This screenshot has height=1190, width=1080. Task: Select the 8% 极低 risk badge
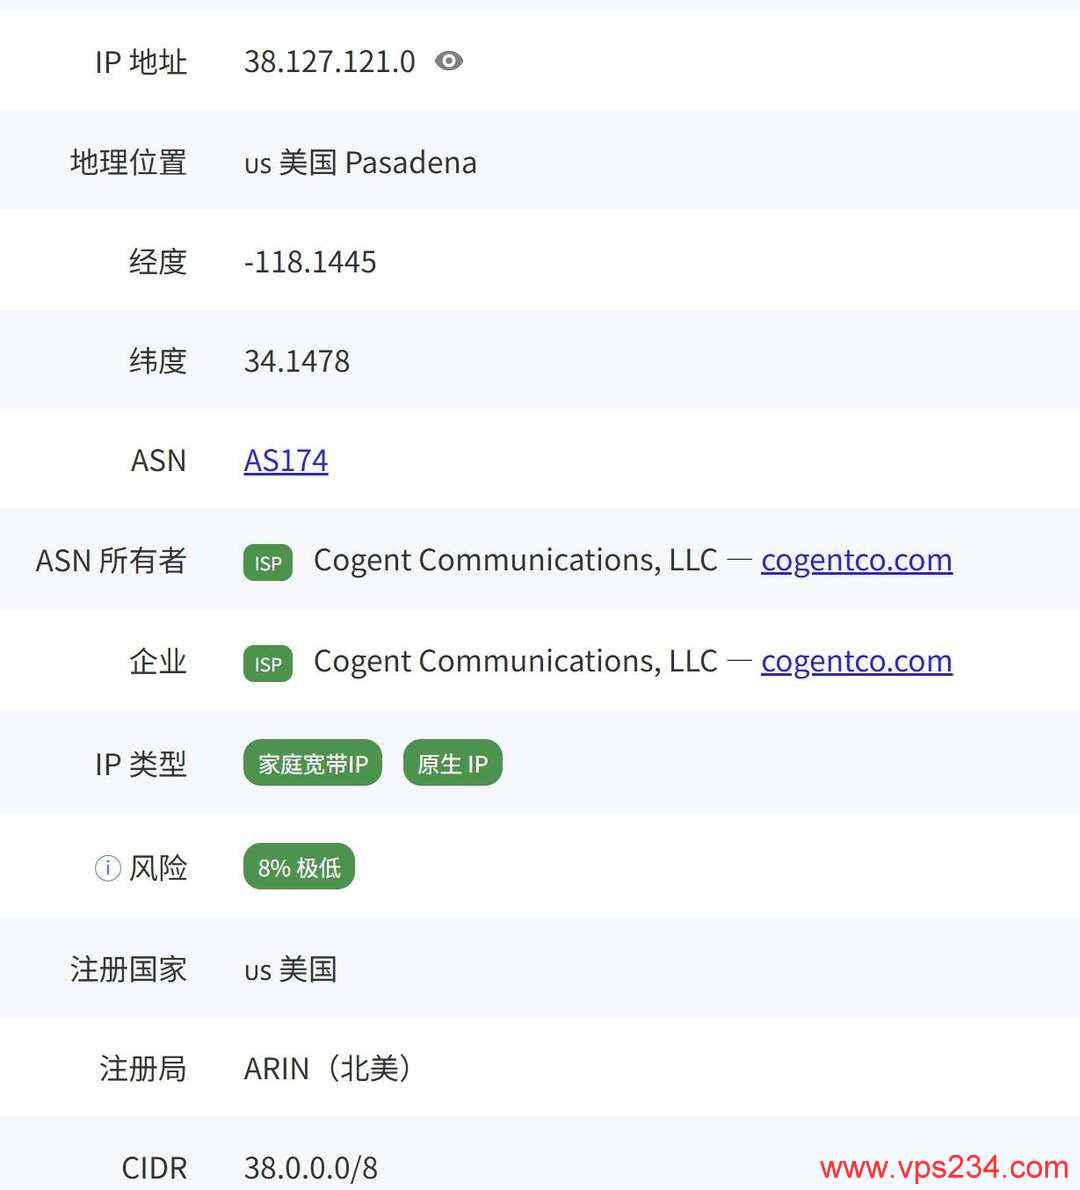pos(298,867)
